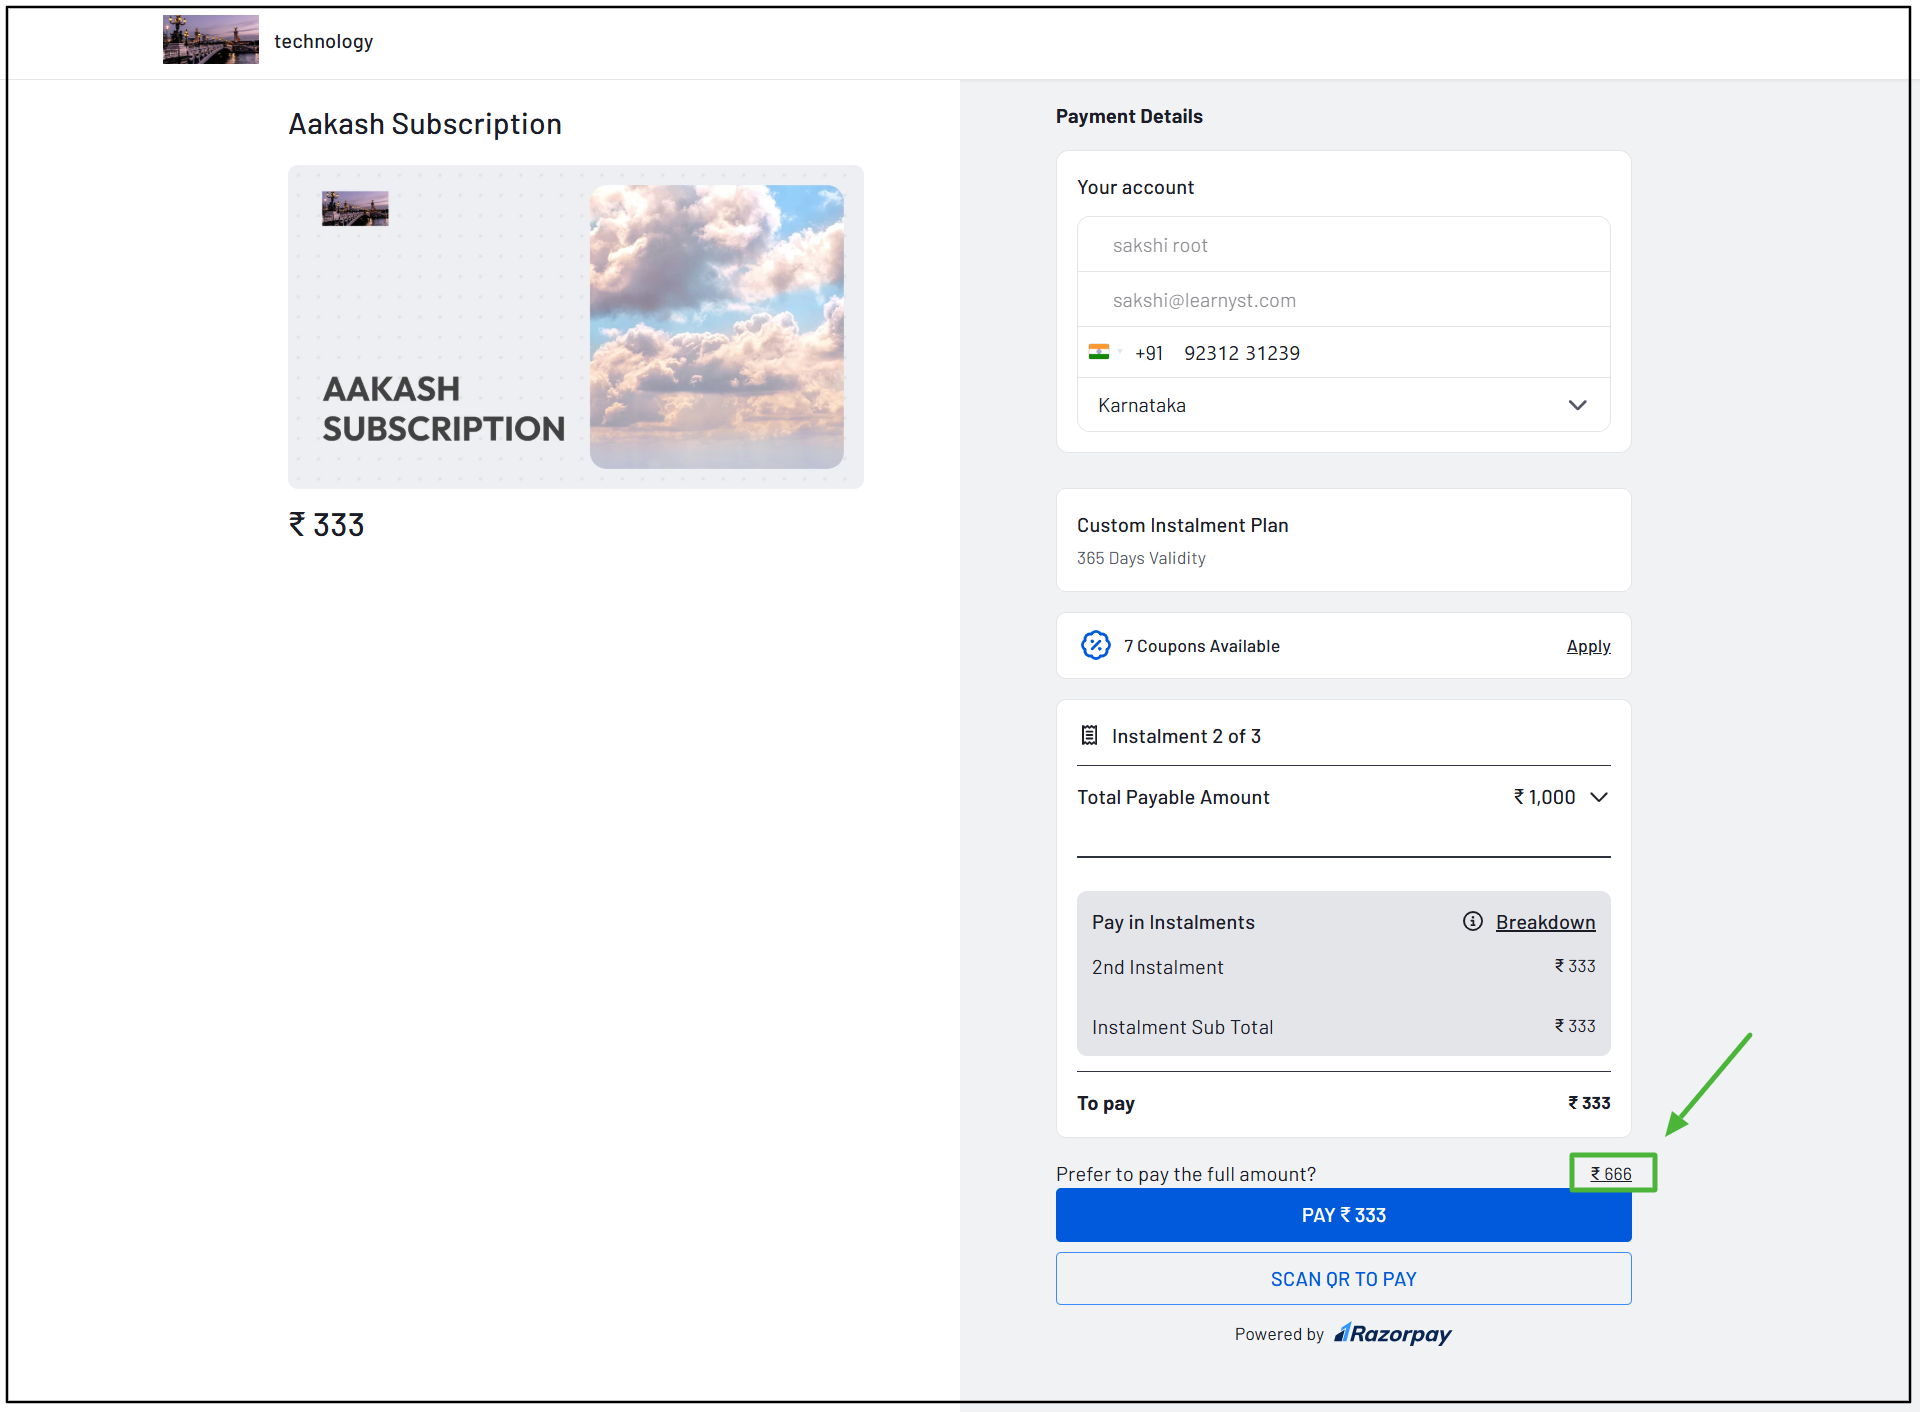
Task: Click the 'Payment Details' heading
Action: click(1129, 116)
